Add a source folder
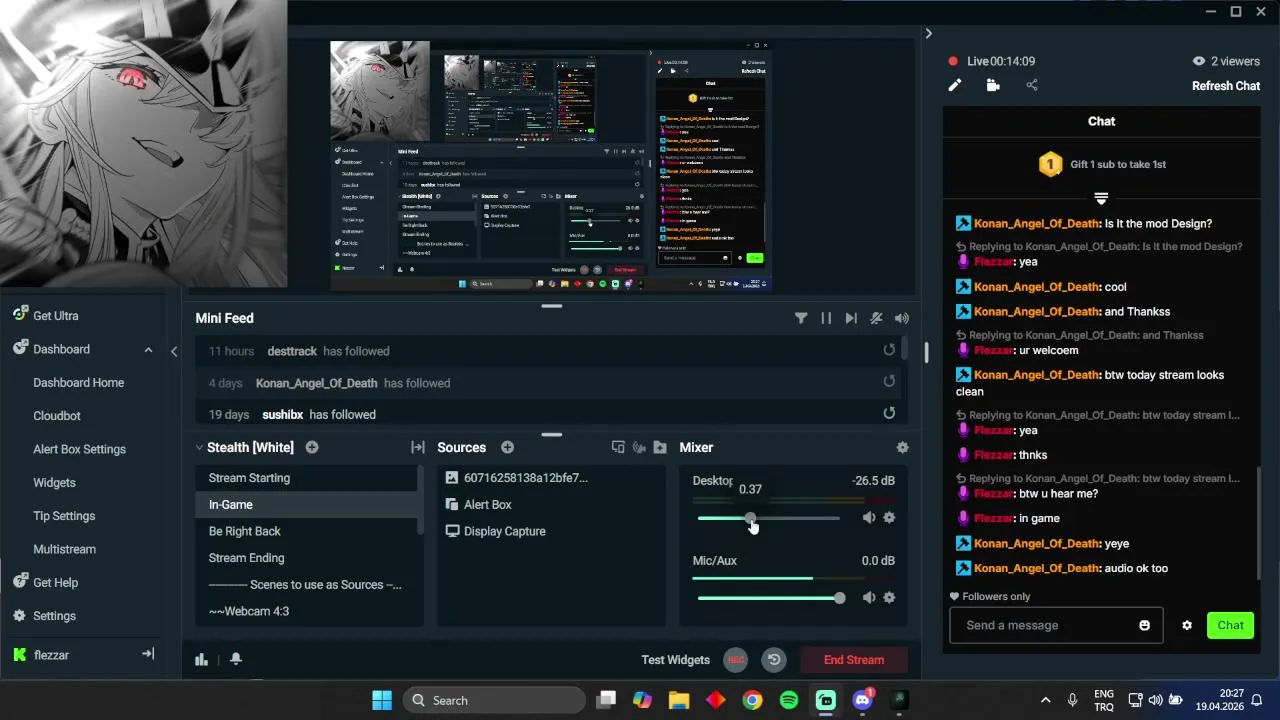Viewport: 1280px width, 720px height. tap(660, 447)
